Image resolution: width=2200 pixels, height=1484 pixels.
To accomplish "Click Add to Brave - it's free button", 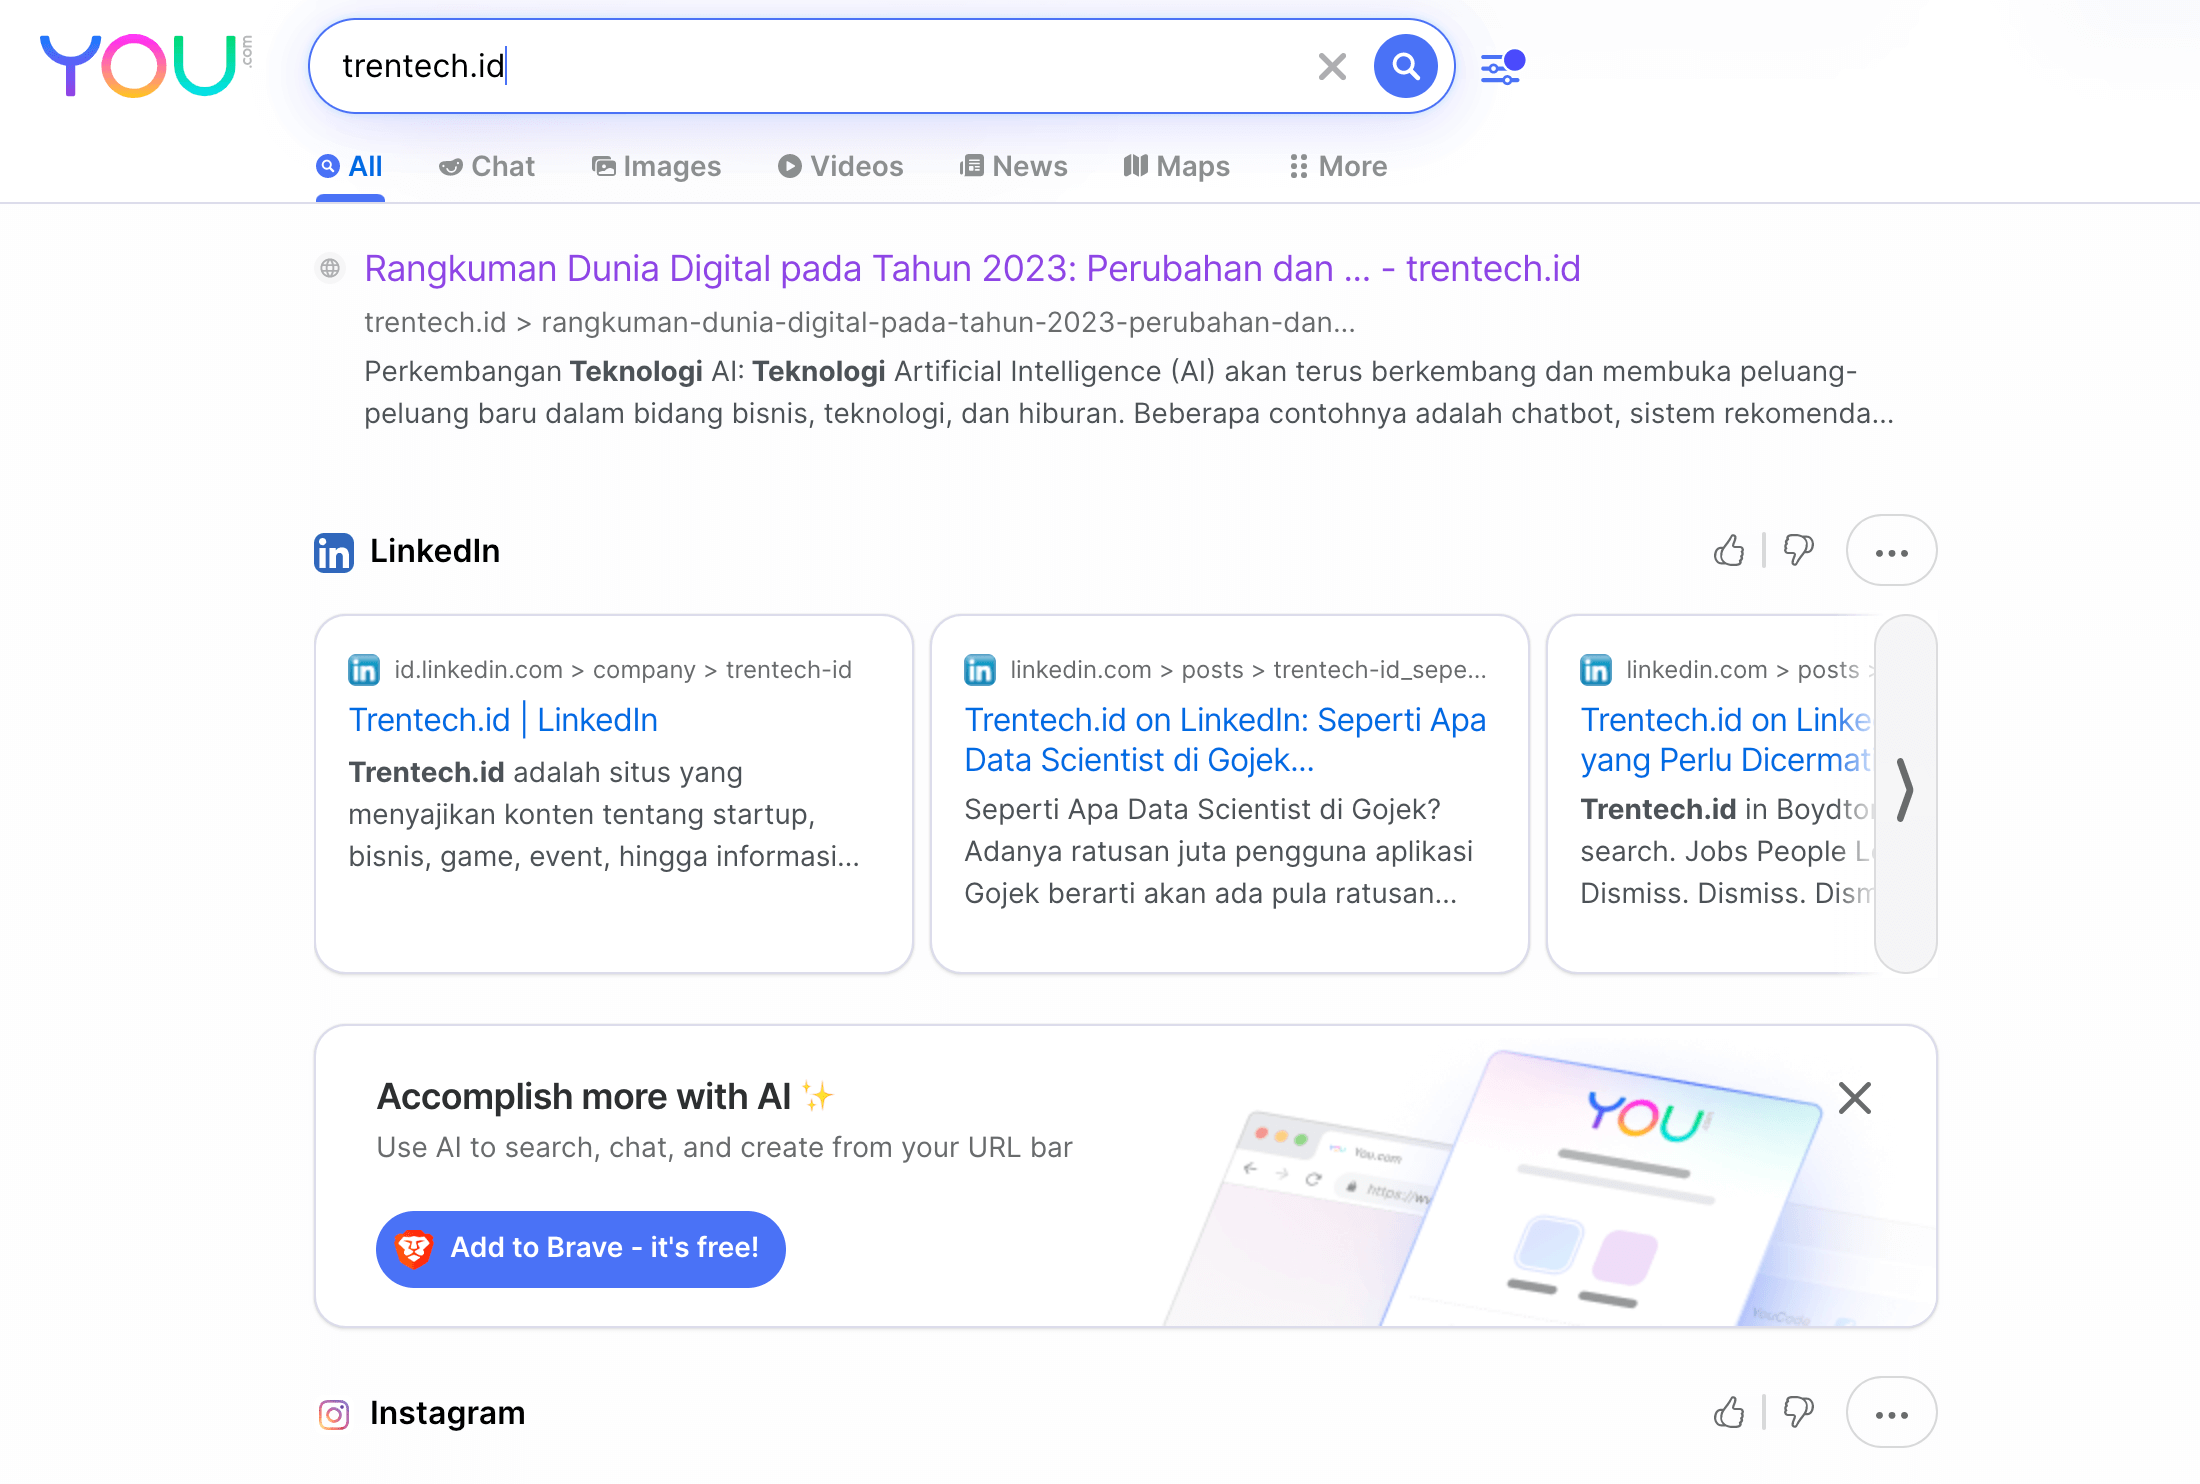I will tap(580, 1248).
